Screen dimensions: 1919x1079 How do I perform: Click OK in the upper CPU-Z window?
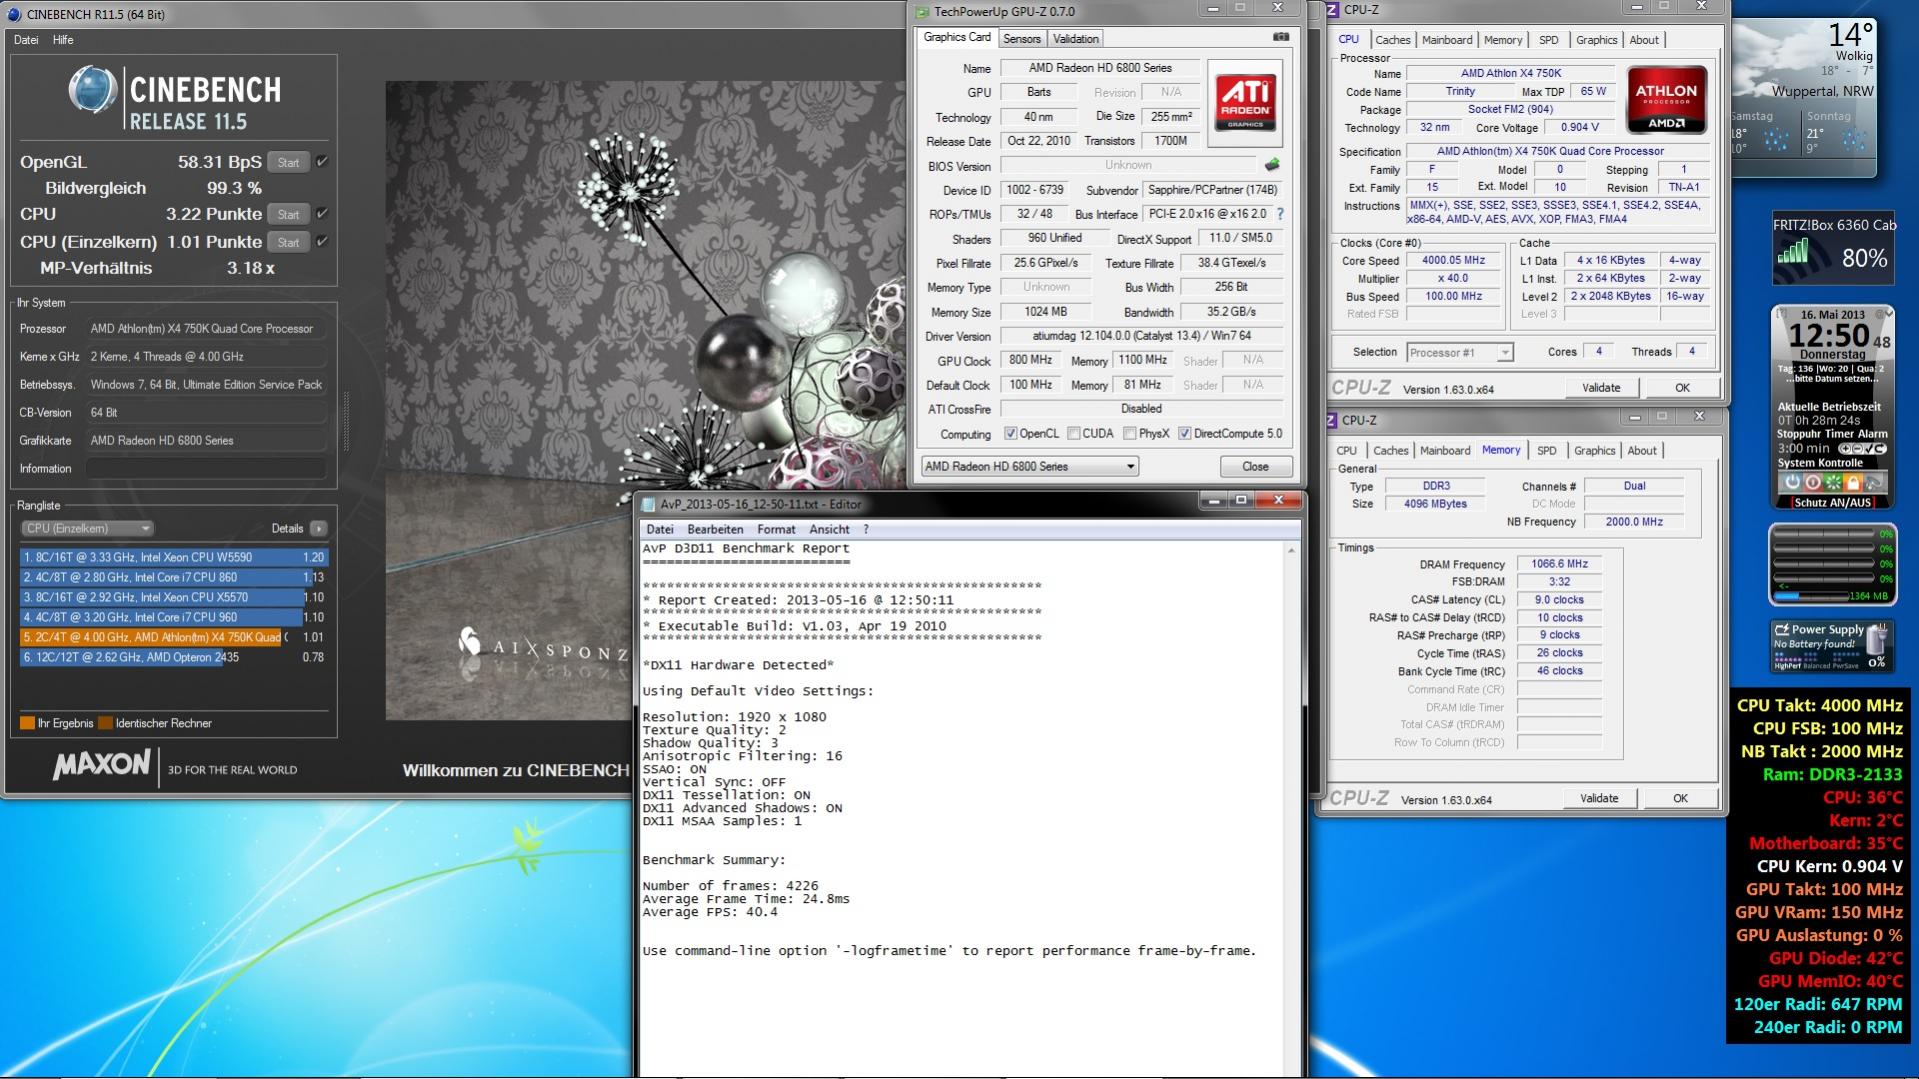1682,388
